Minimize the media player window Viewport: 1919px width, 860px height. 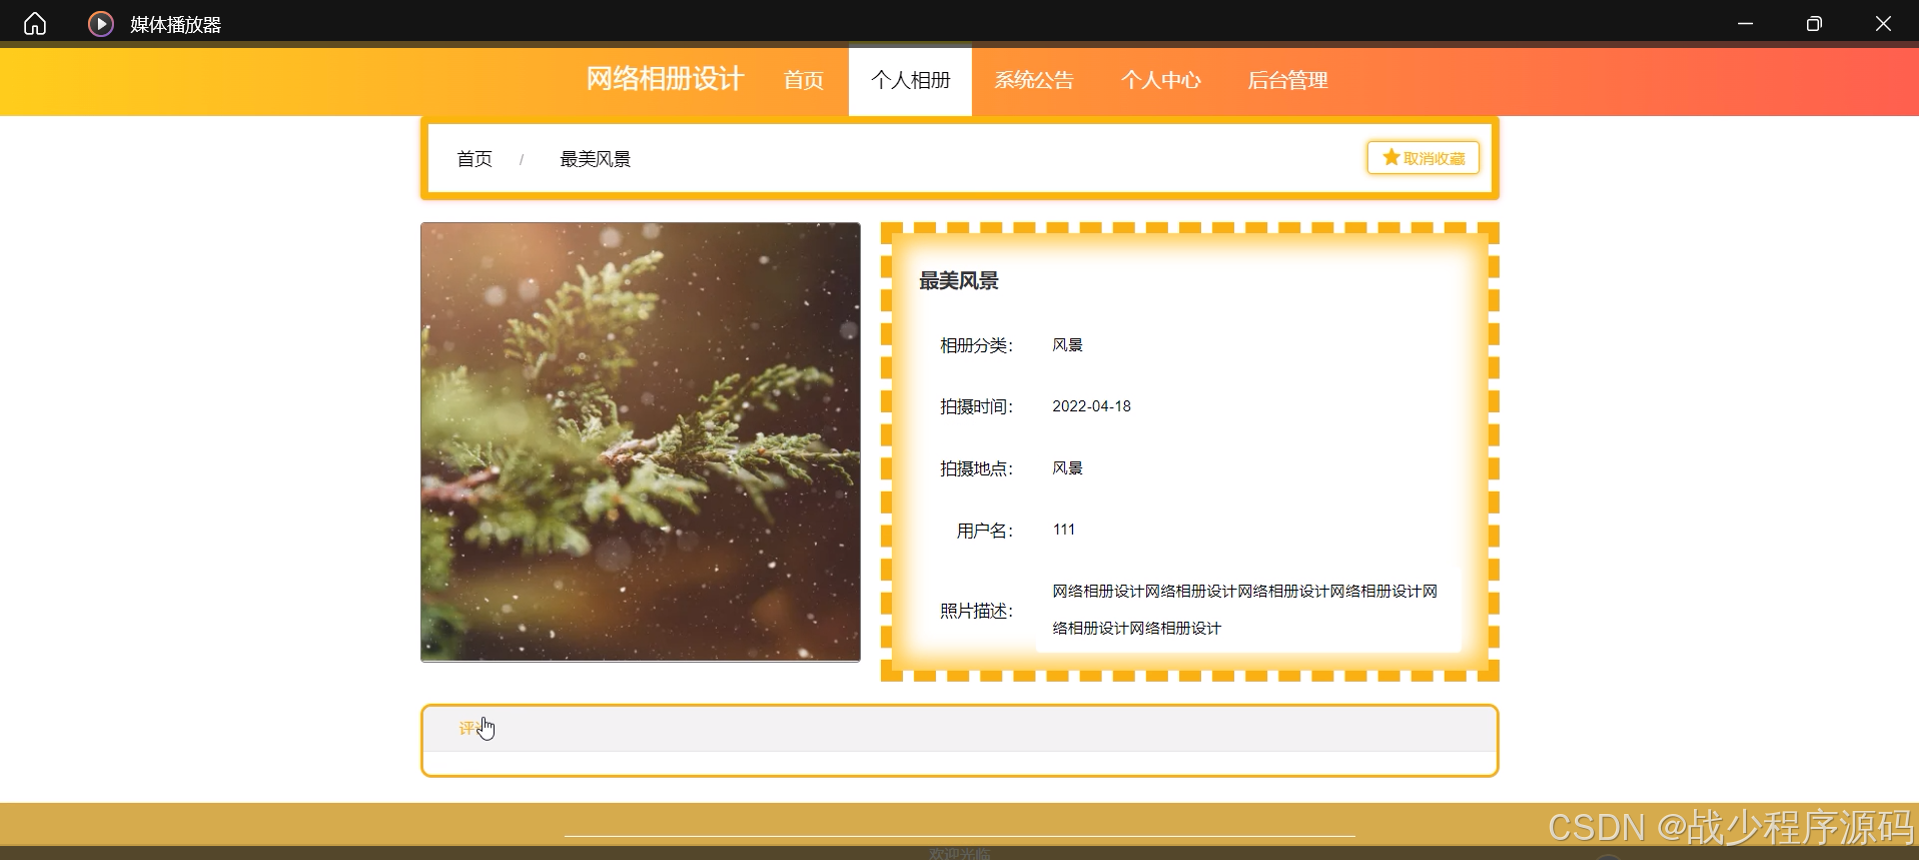pyautogui.click(x=1745, y=23)
